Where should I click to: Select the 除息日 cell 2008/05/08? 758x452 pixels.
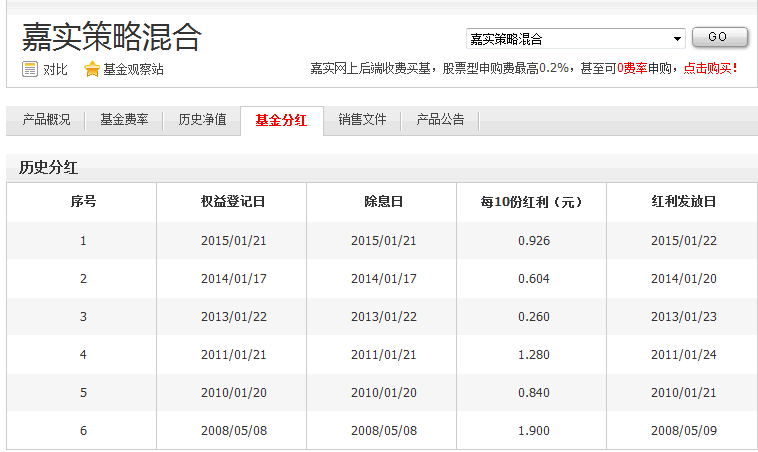383,431
